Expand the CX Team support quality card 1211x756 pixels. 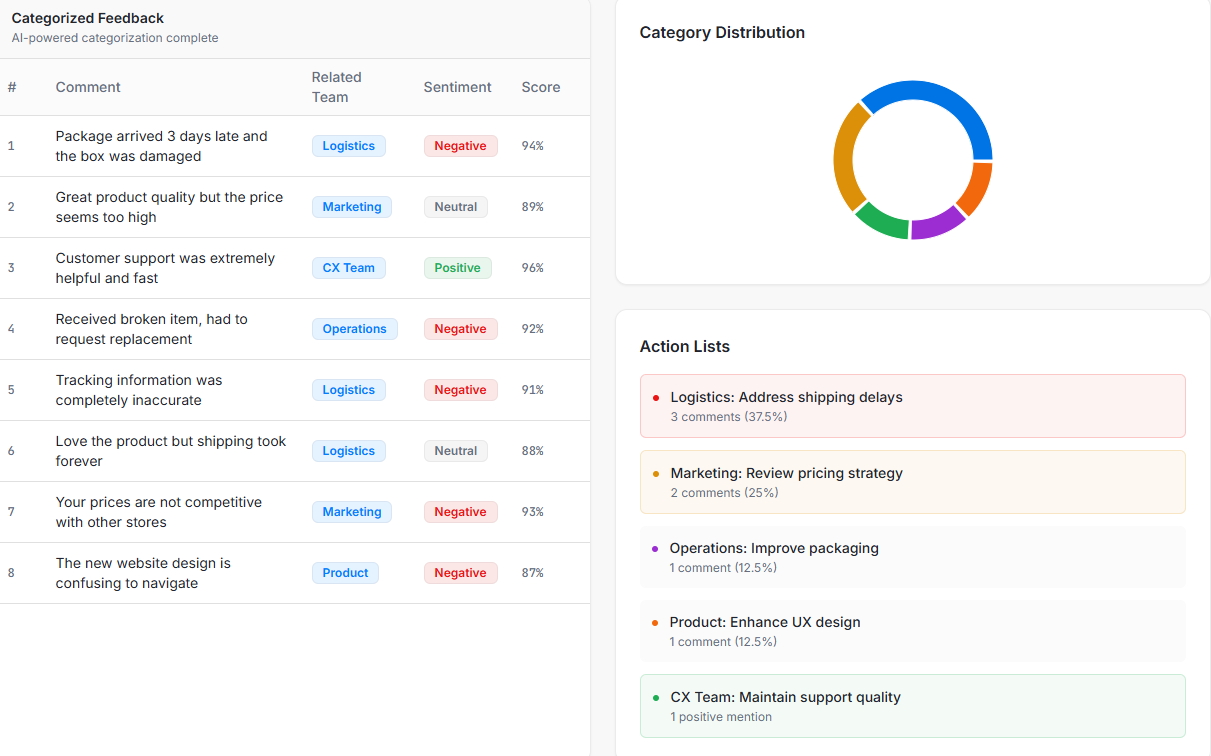[912, 705]
